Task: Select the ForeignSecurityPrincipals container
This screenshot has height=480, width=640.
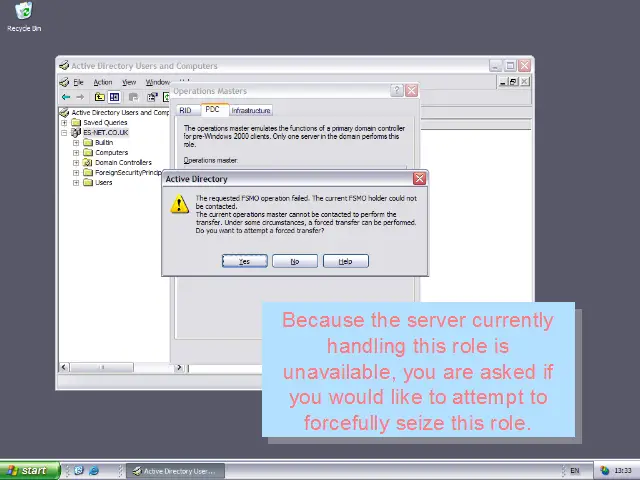Action: click(128, 173)
